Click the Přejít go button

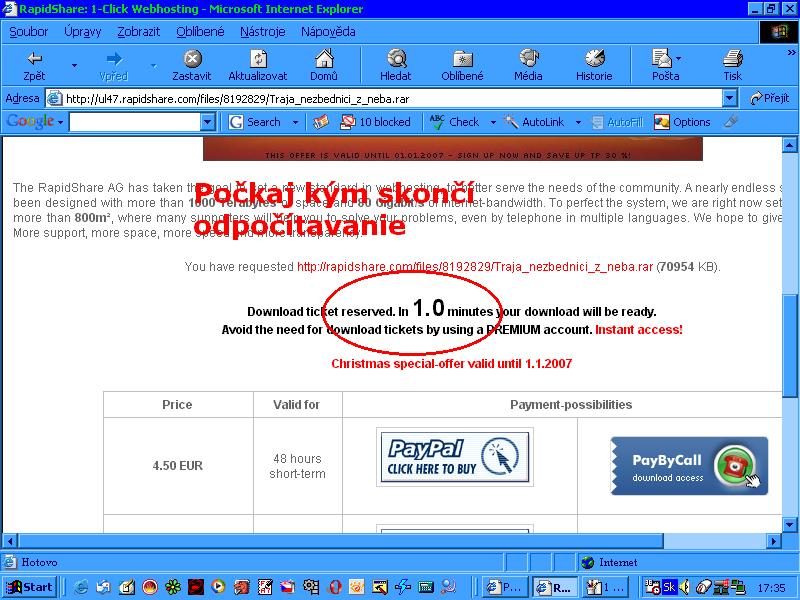(x=769, y=98)
